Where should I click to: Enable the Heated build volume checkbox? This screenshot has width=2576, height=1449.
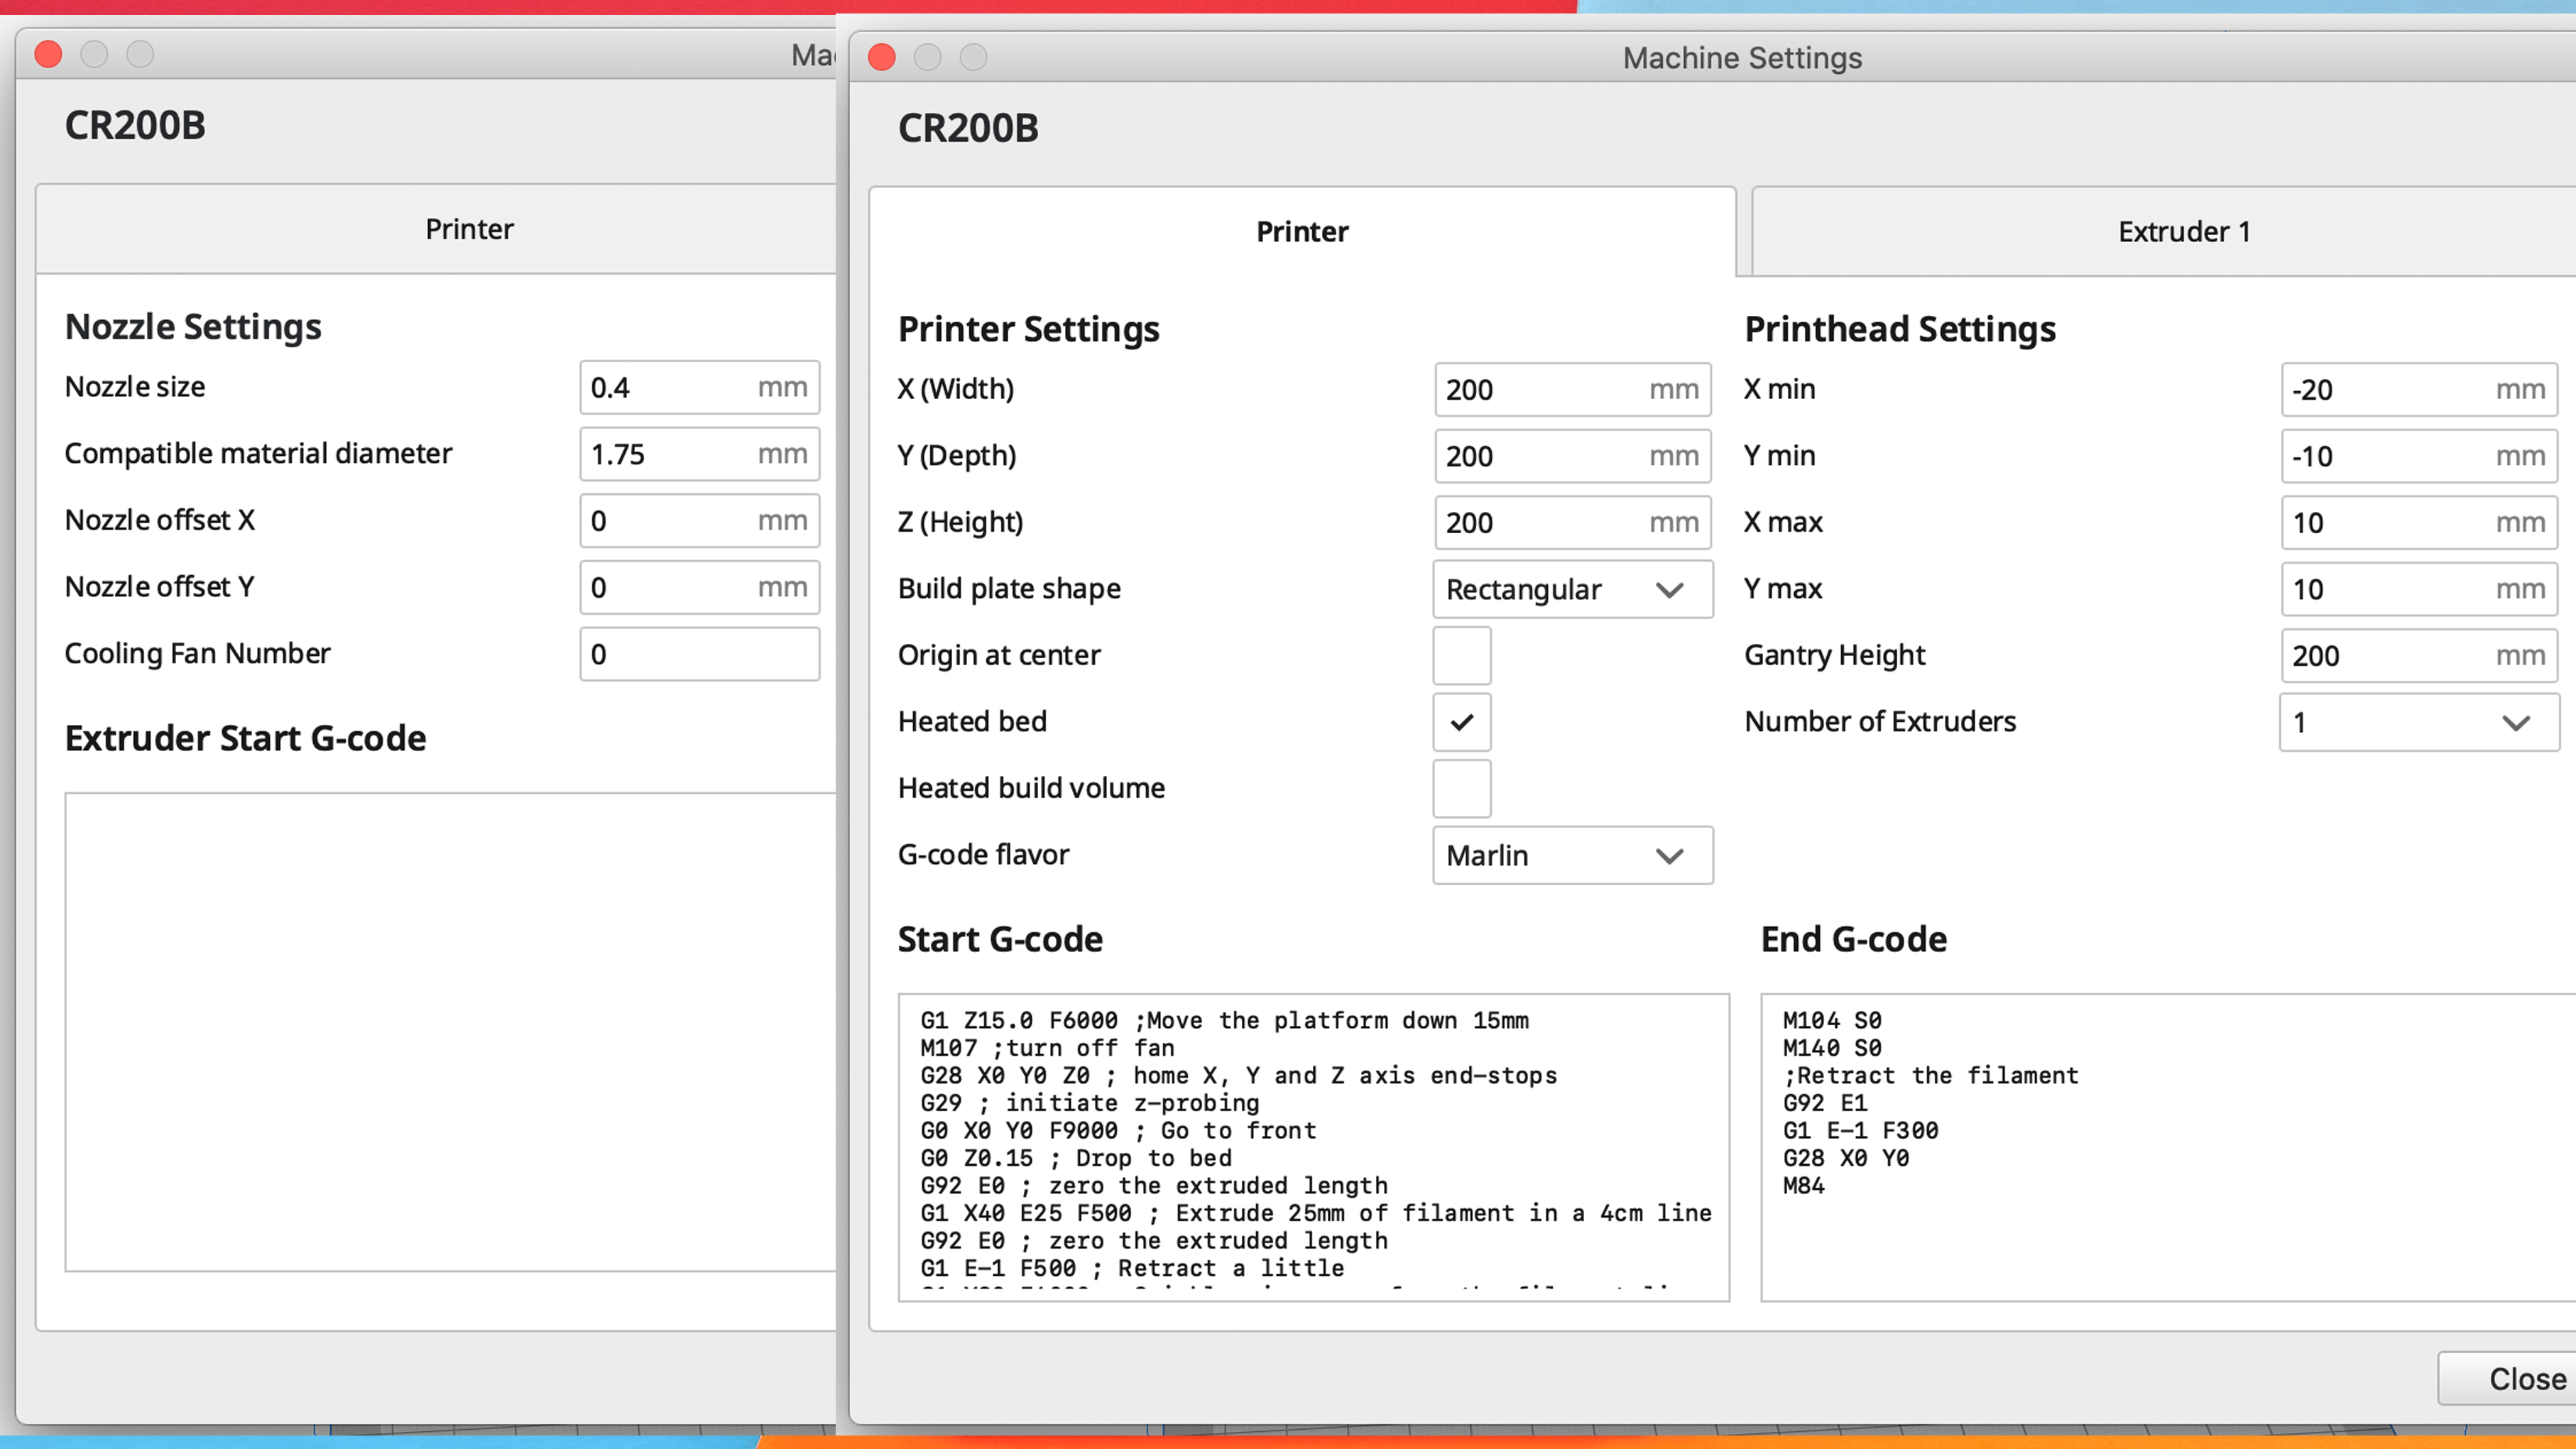(1461, 788)
